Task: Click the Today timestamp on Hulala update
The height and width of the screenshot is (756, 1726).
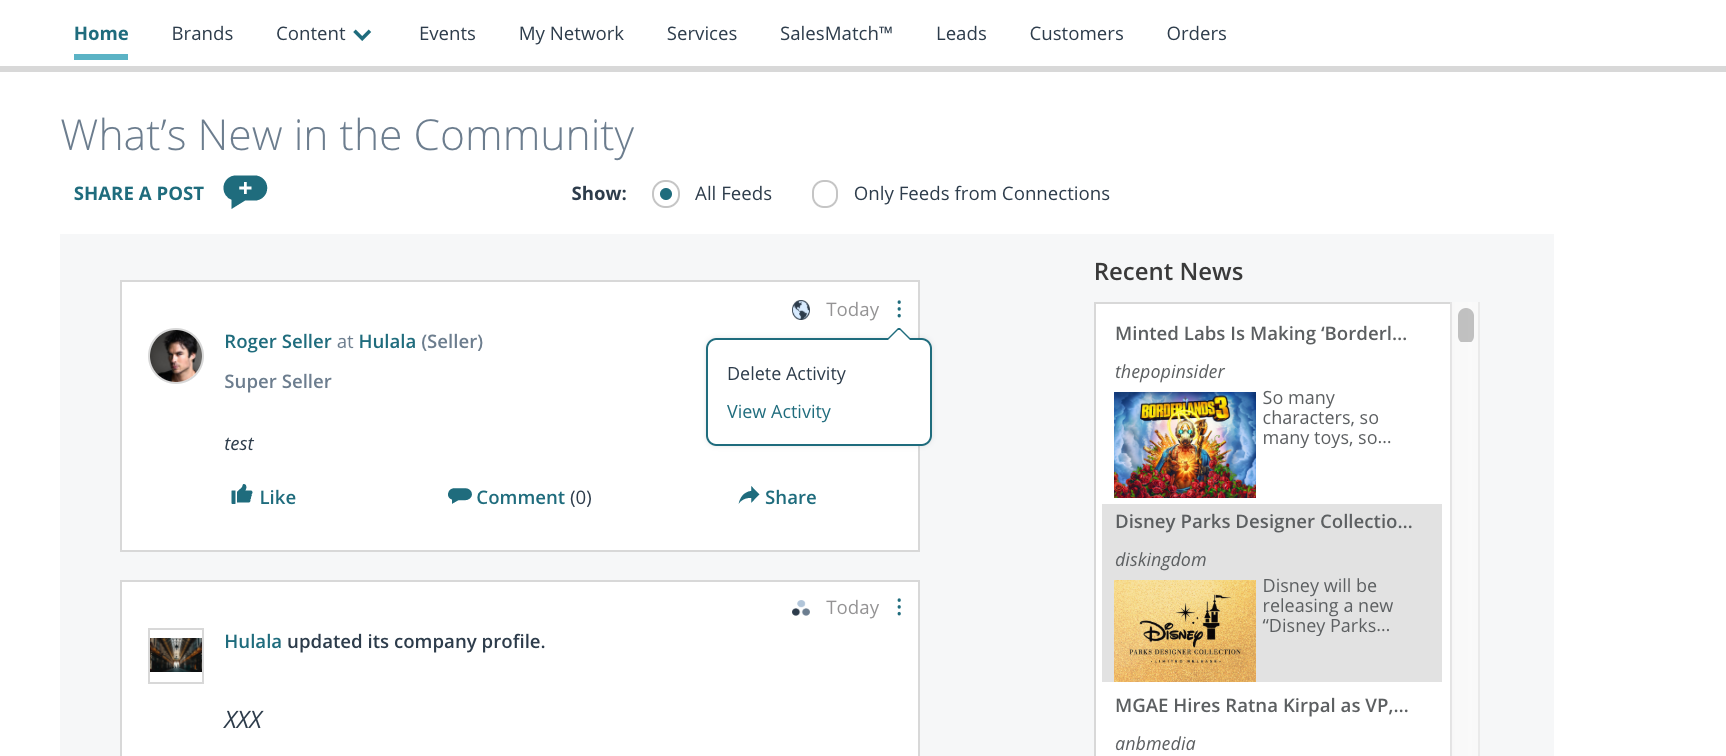Action: pos(852,608)
